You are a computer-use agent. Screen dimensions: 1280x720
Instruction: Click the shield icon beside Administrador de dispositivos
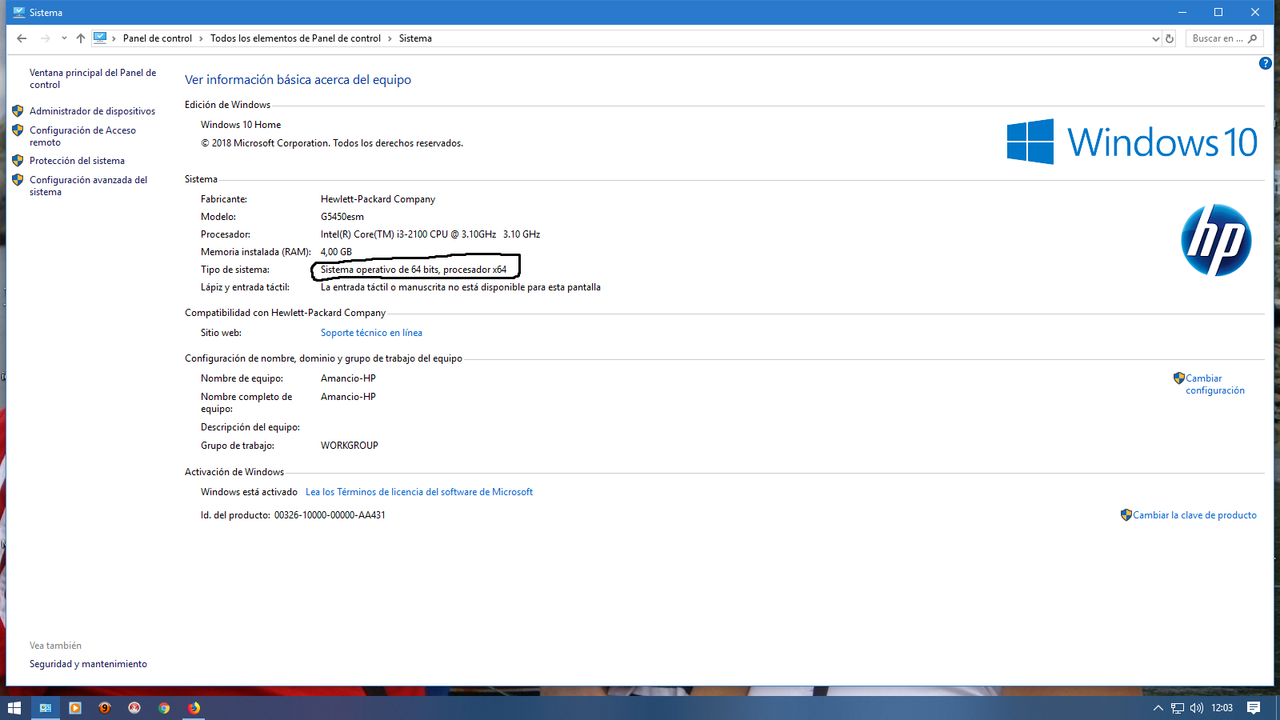click(17, 111)
